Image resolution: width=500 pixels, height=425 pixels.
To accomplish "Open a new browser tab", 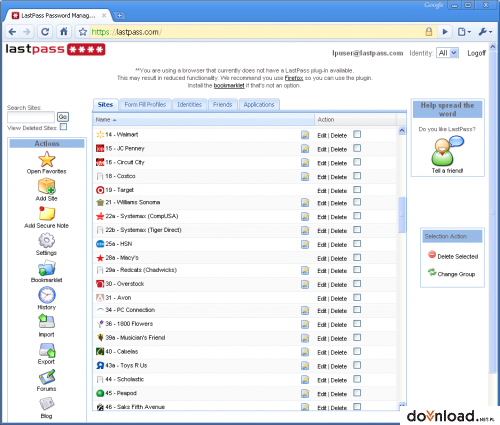I will click(119, 15).
